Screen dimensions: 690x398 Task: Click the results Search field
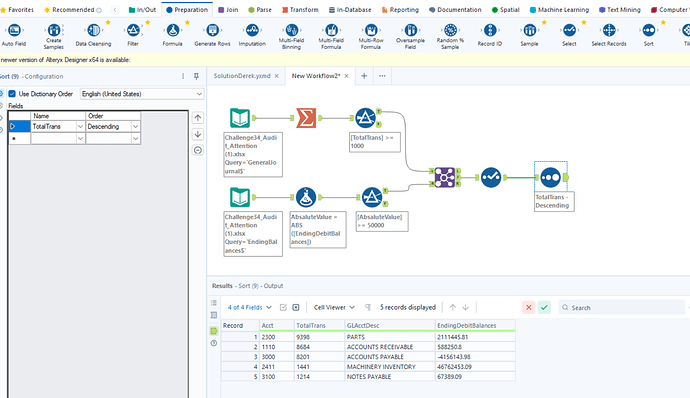[622, 307]
